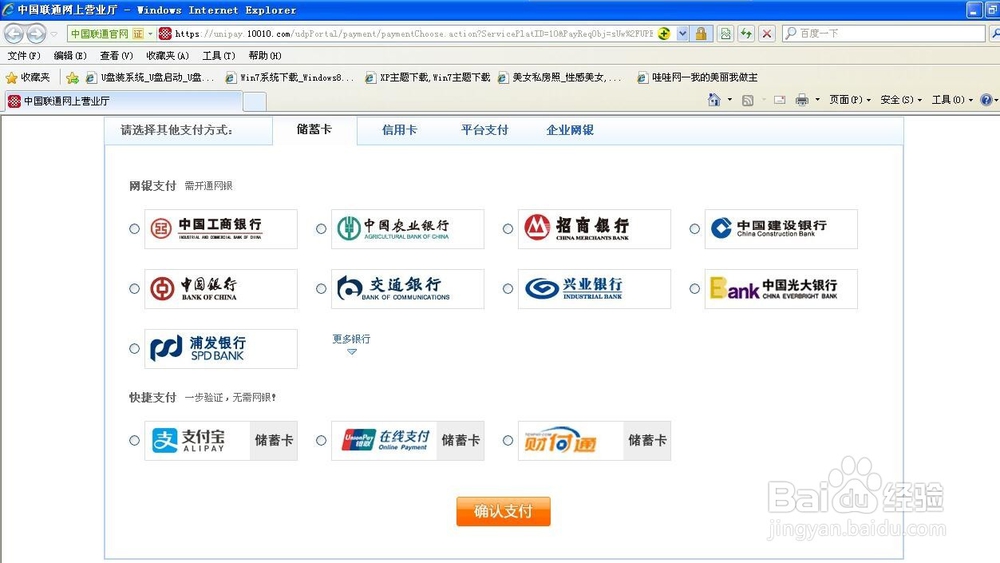Click the RSS feeds icon

click(747, 100)
